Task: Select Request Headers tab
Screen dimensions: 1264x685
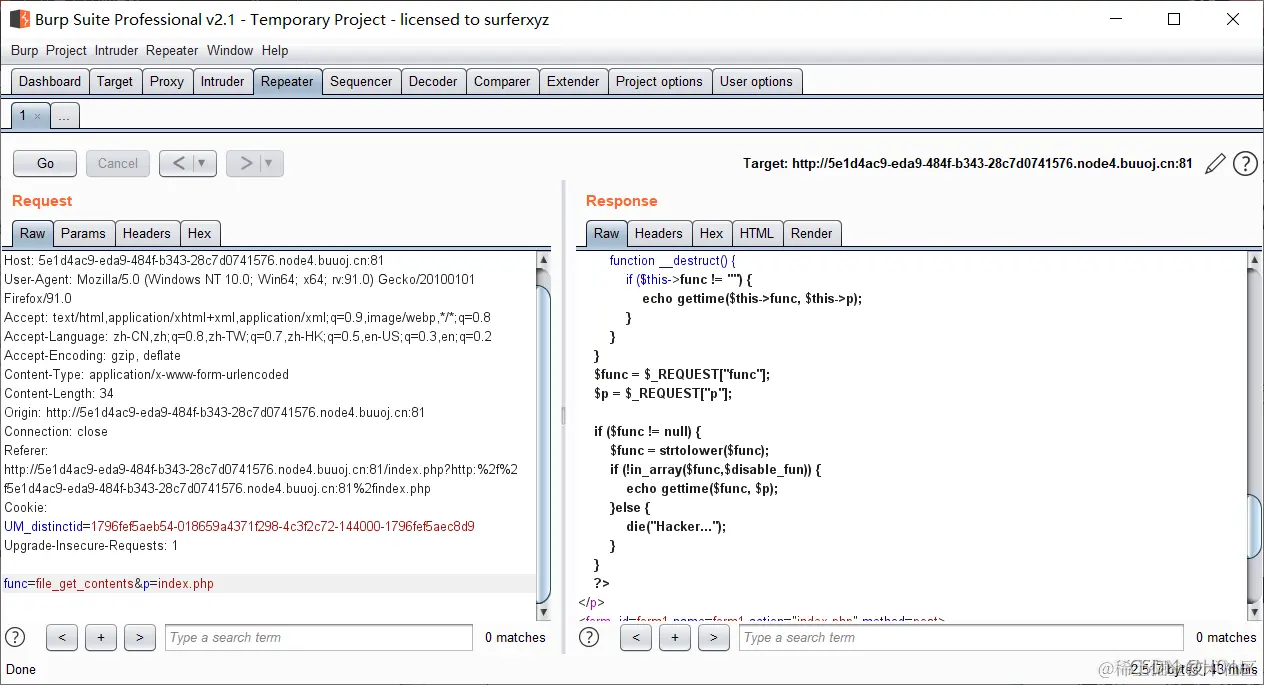Action: pyautogui.click(x=147, y=233)
